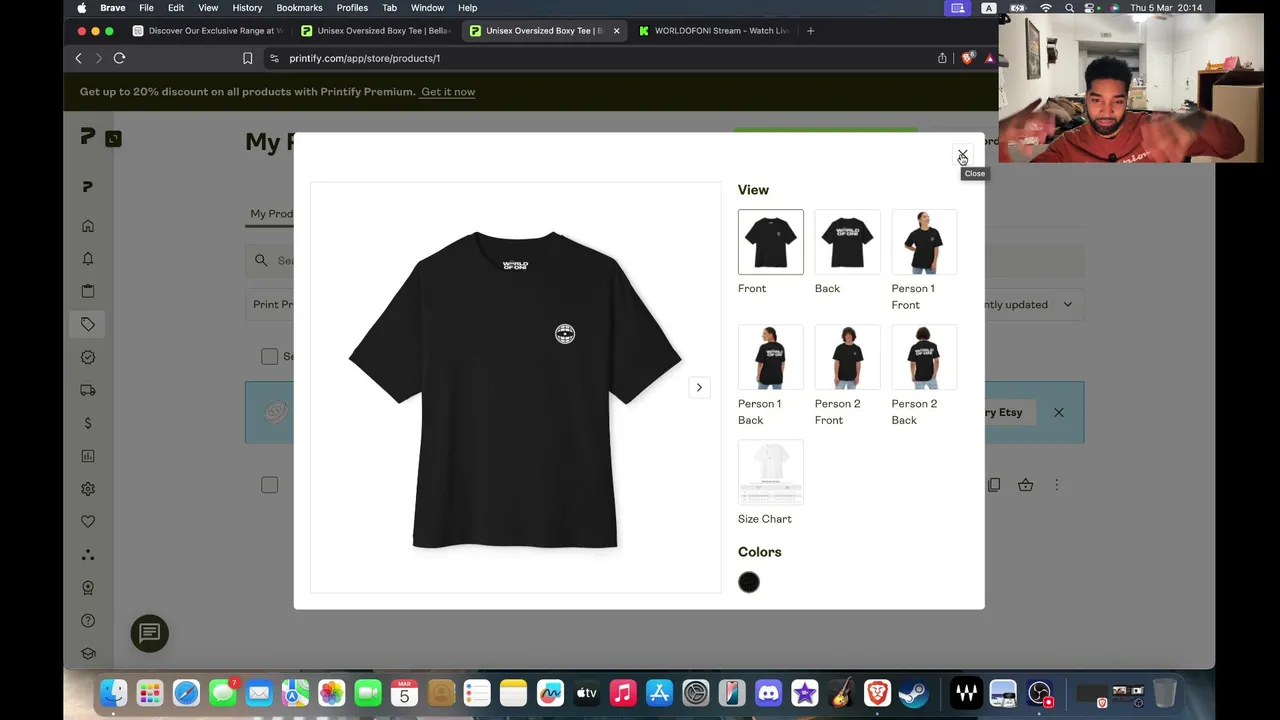1280x720 pixels.
Task: Toggle the product row checkbox
Action: [269, 485]
